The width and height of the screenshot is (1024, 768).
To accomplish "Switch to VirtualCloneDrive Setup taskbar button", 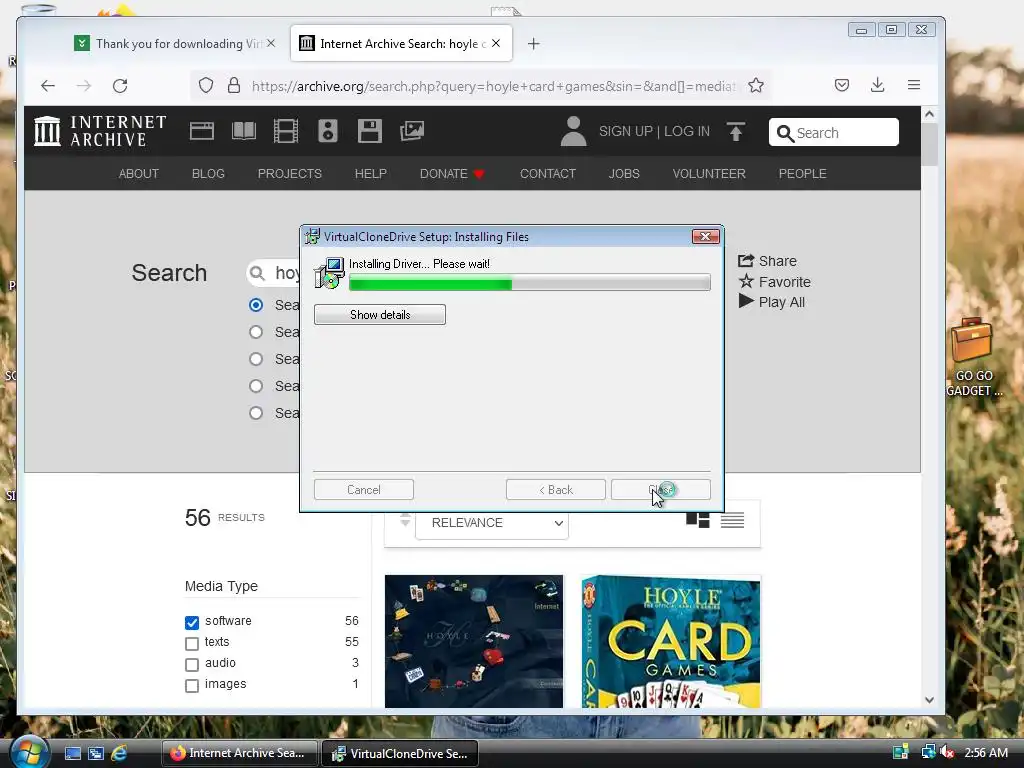I will pos(400,754).
